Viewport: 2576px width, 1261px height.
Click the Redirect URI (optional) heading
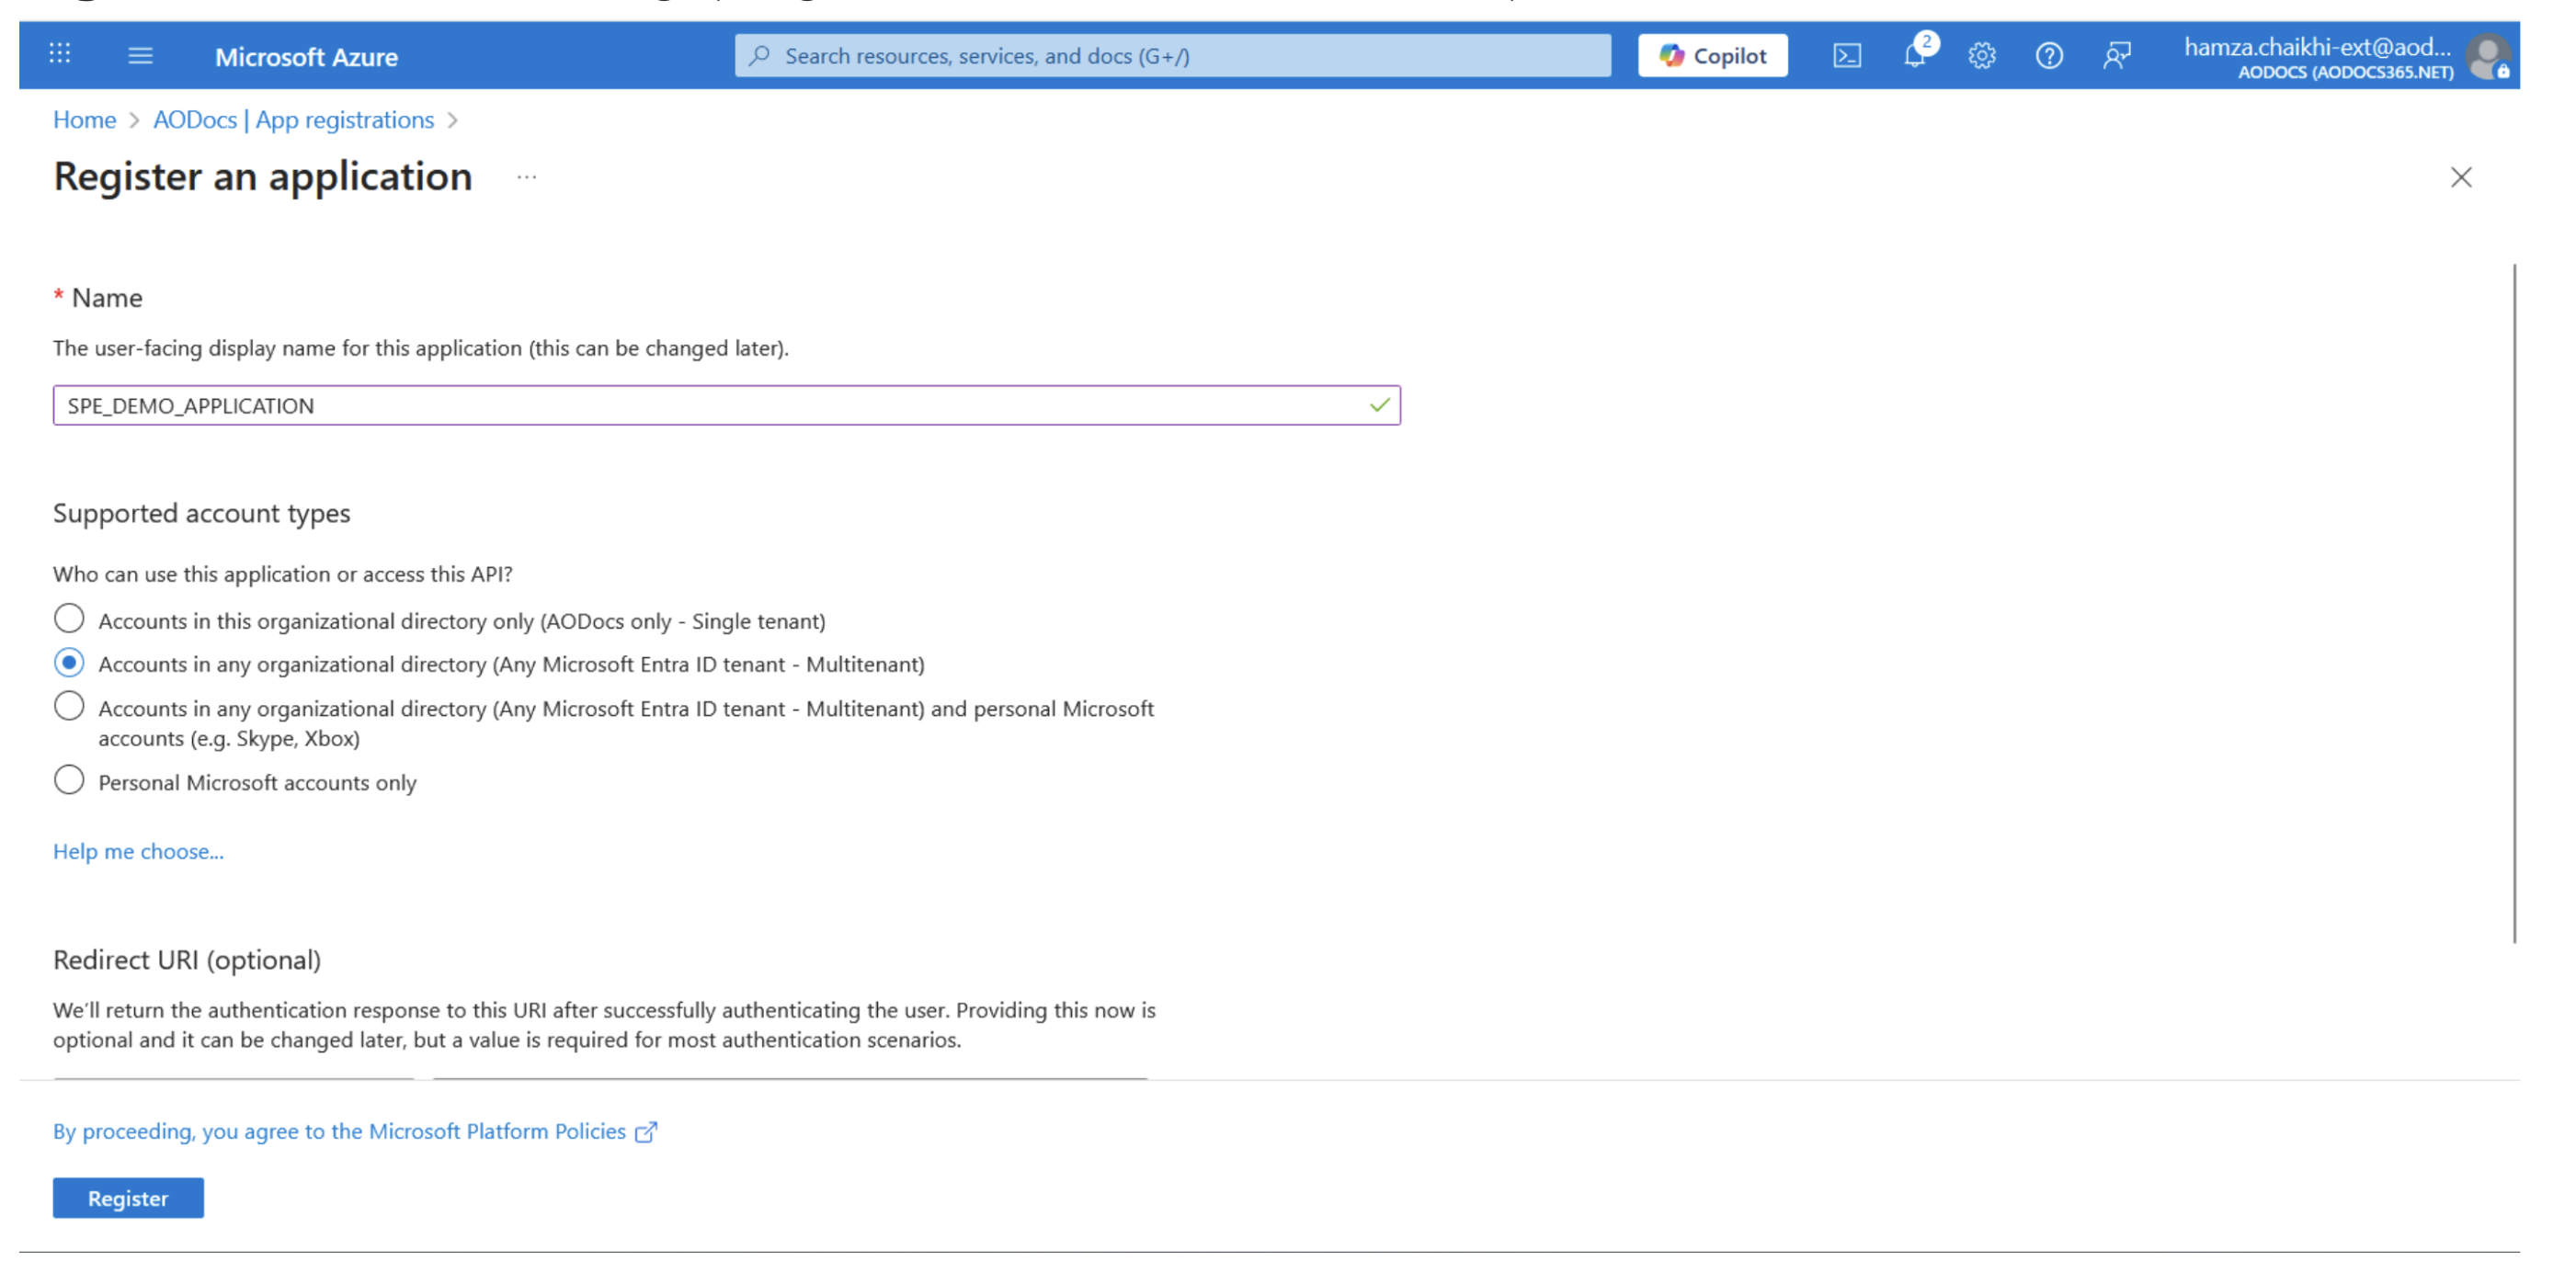[187, 960]
